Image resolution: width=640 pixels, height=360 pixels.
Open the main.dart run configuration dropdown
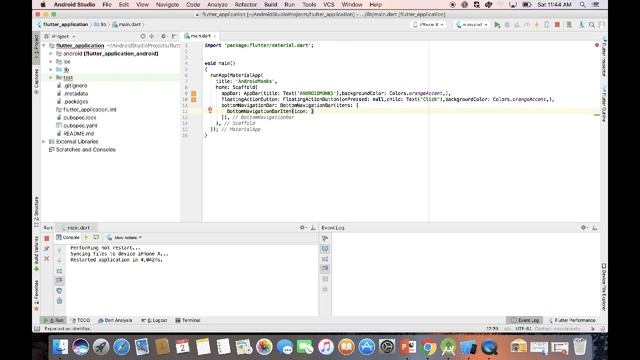tap(472, 25)
